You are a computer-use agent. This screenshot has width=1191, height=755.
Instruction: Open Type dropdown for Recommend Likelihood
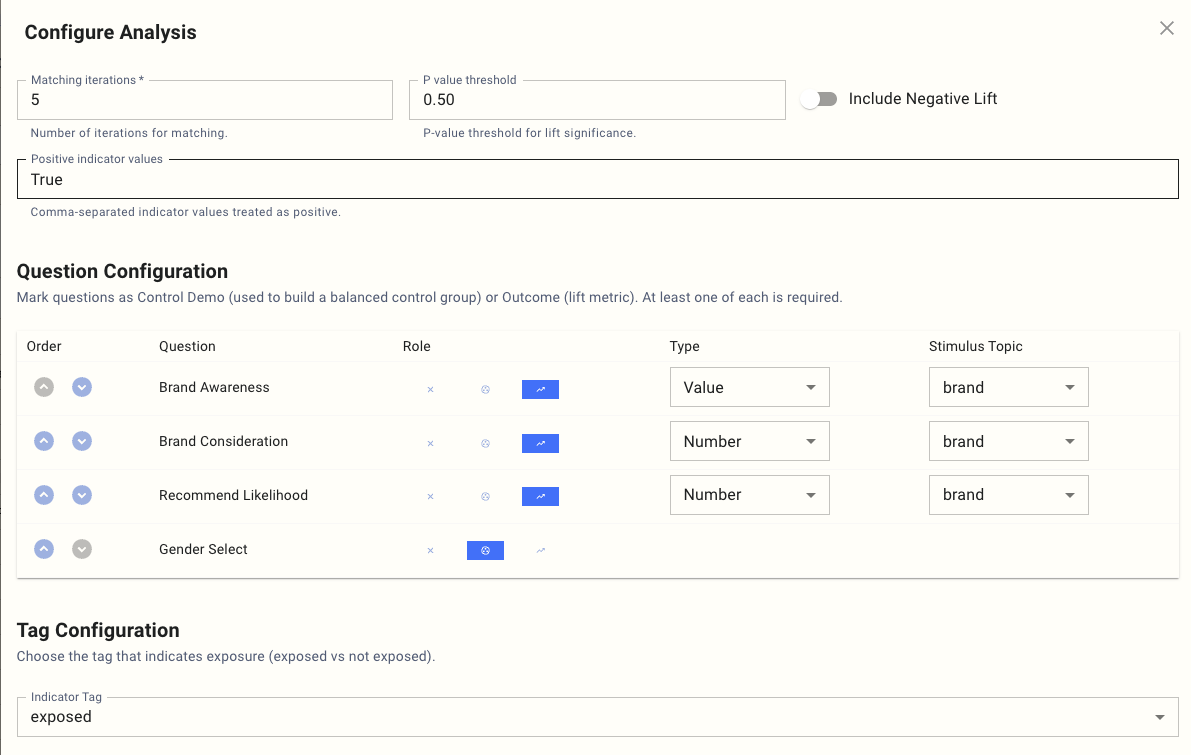point(749,495)
